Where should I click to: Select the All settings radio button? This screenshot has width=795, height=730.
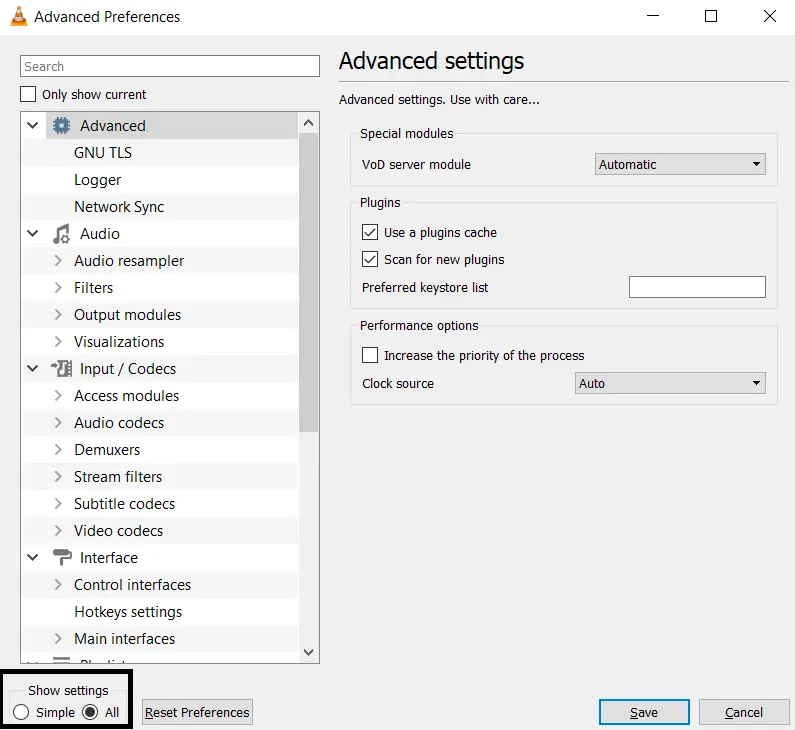click(90, 712)
